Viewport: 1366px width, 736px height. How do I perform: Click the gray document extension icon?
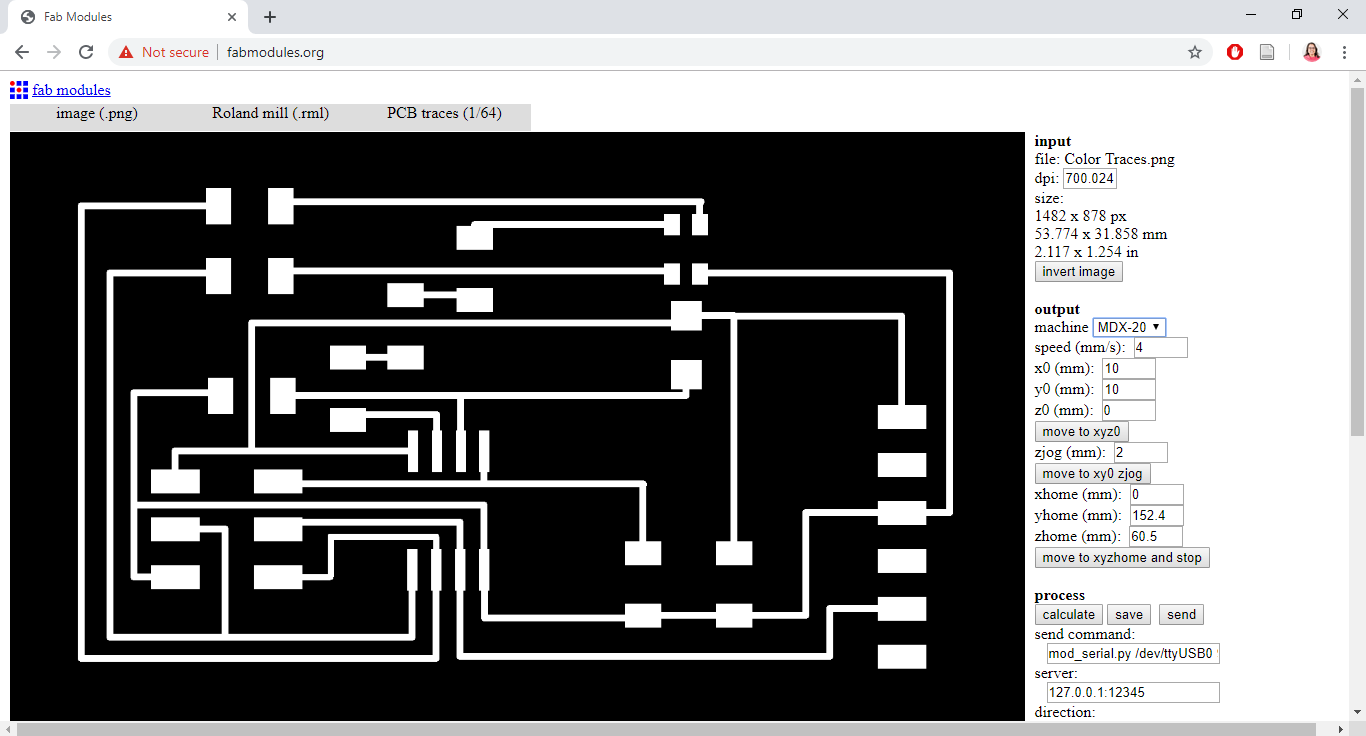tap(1267, 52)
